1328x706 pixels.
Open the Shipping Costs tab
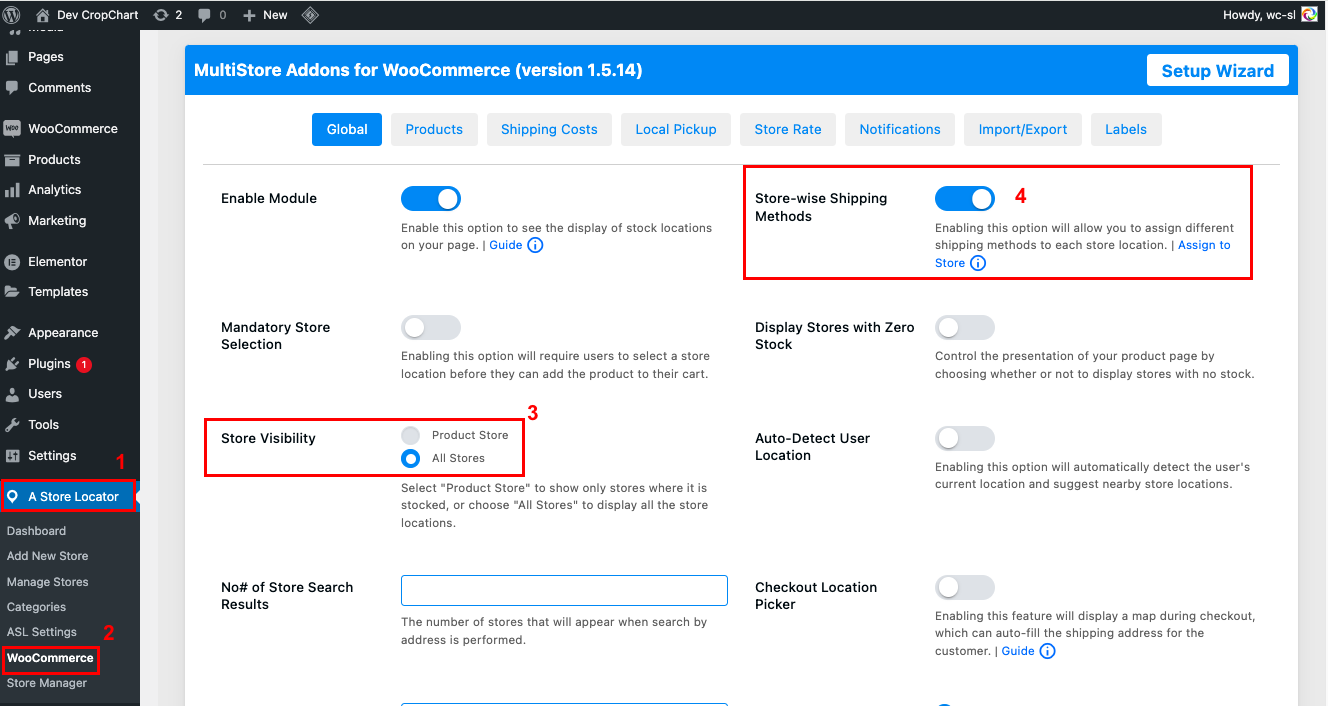[549, 129]
